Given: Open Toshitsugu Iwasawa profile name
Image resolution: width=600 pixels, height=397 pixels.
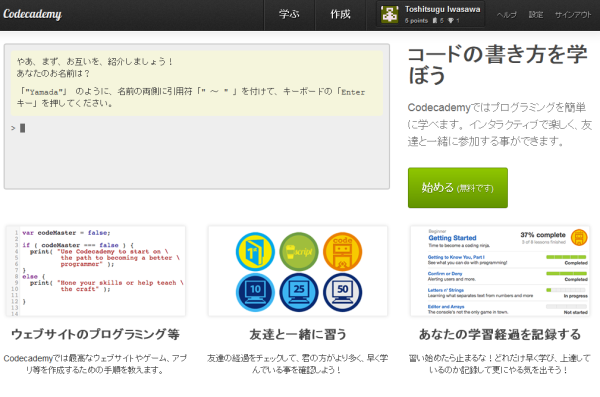Looking at the screenshot, I should (x=442, y=9).
